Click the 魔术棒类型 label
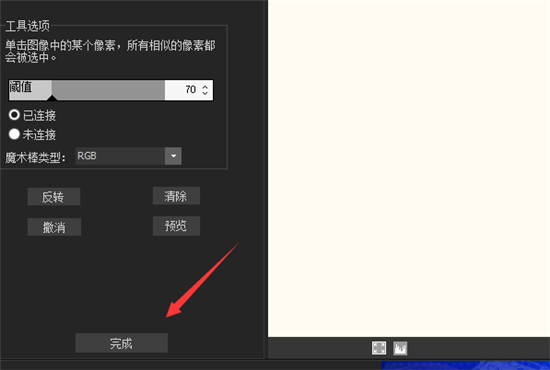 pos(35,157)
